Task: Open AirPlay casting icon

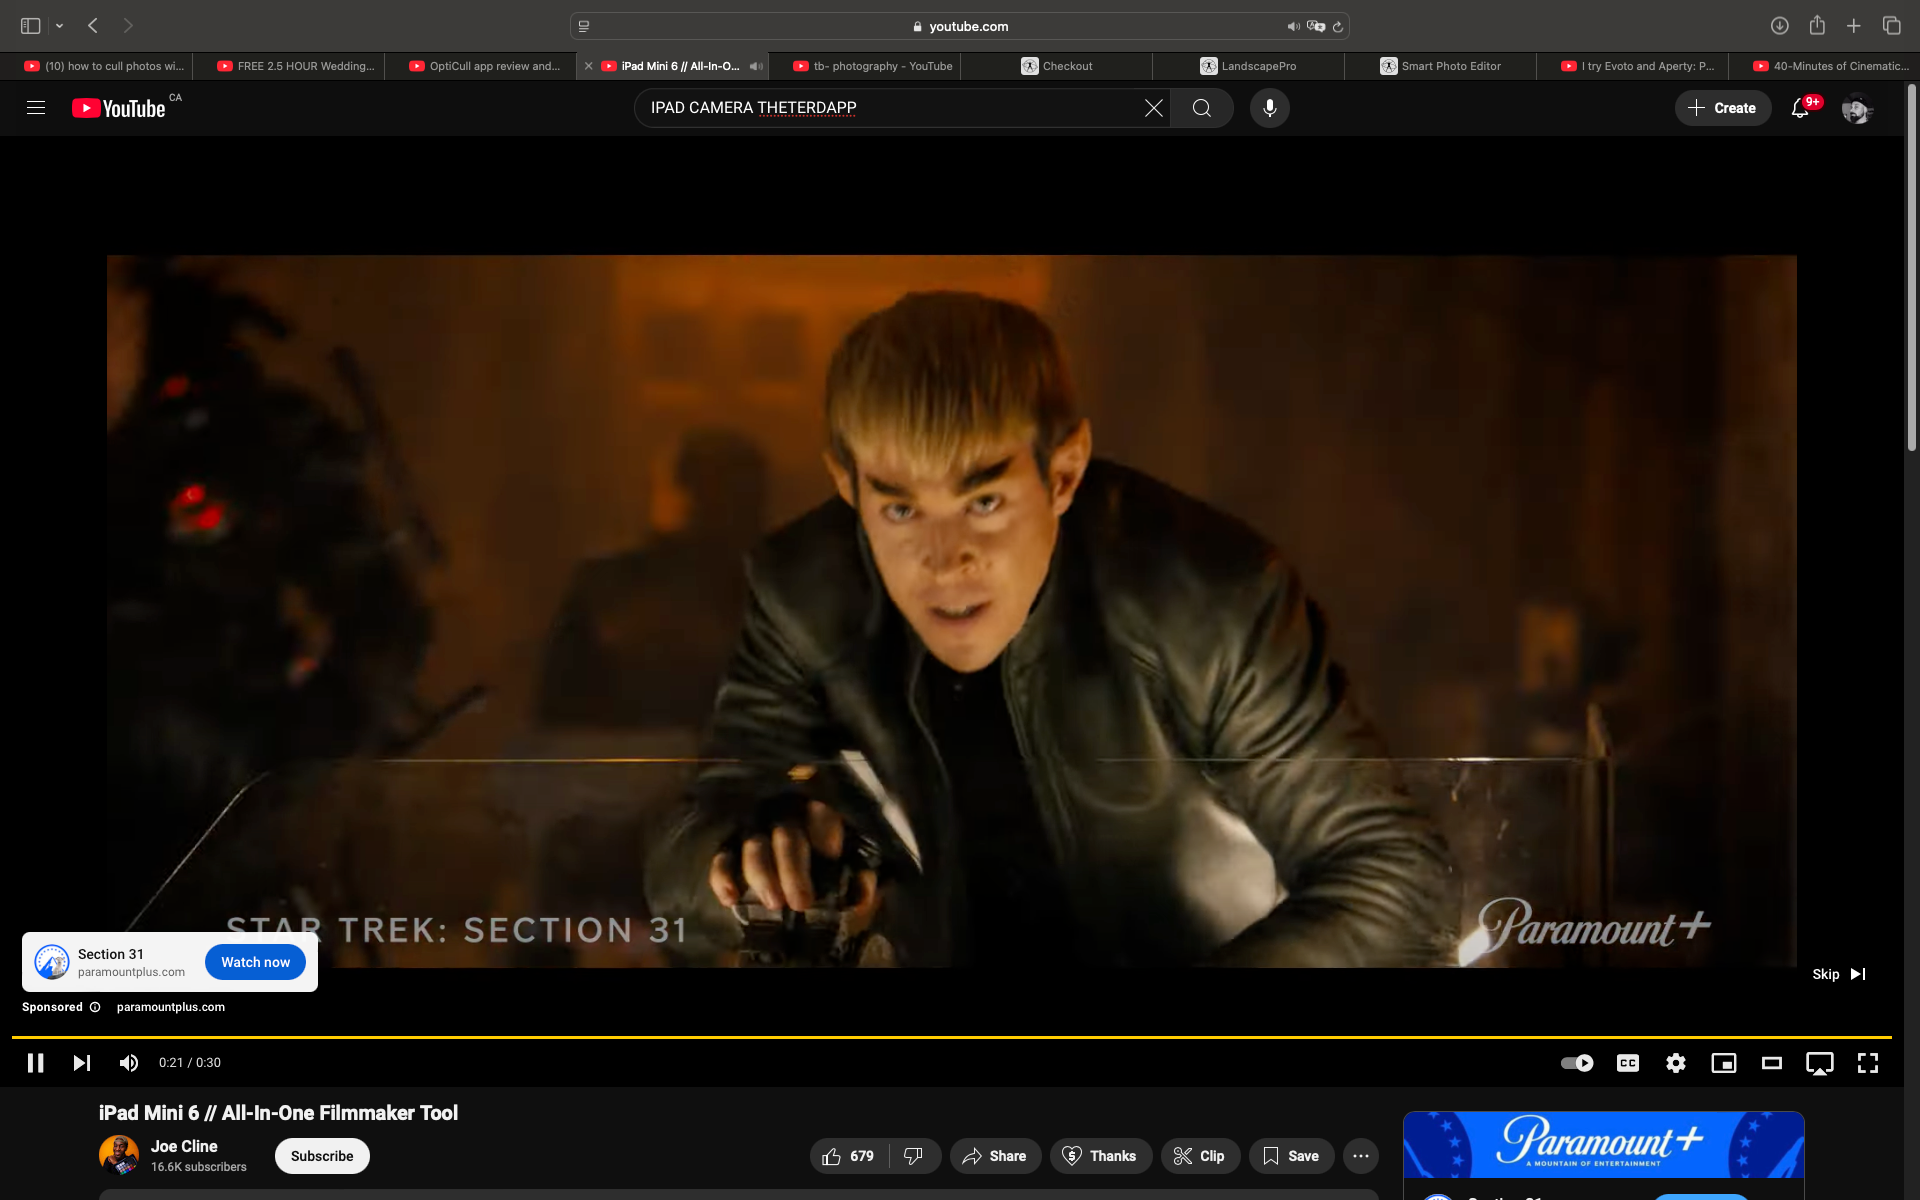Action: [x=1819, y=1063]
